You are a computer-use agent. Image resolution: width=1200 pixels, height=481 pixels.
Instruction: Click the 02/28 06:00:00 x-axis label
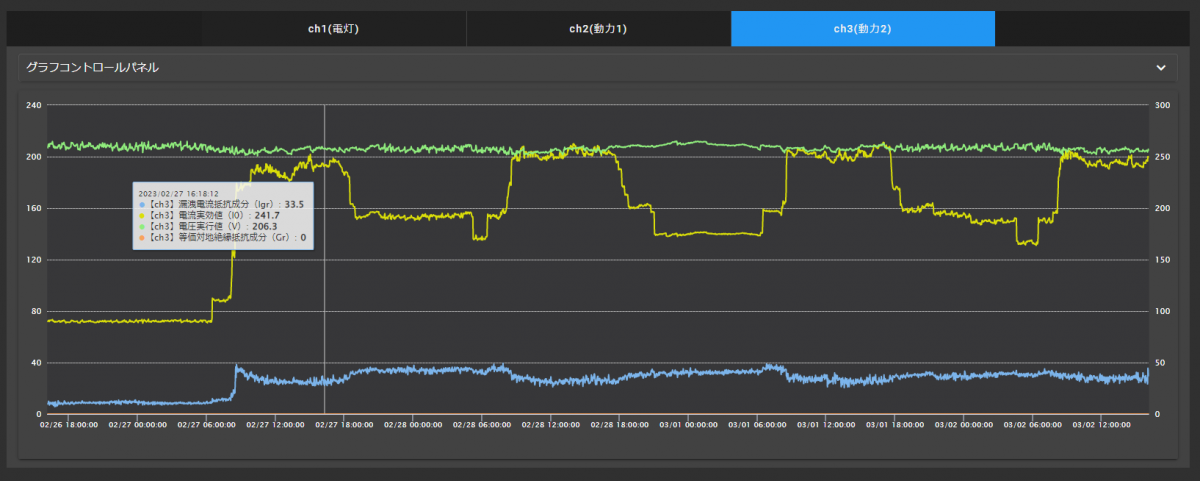[x=481, y=424]
